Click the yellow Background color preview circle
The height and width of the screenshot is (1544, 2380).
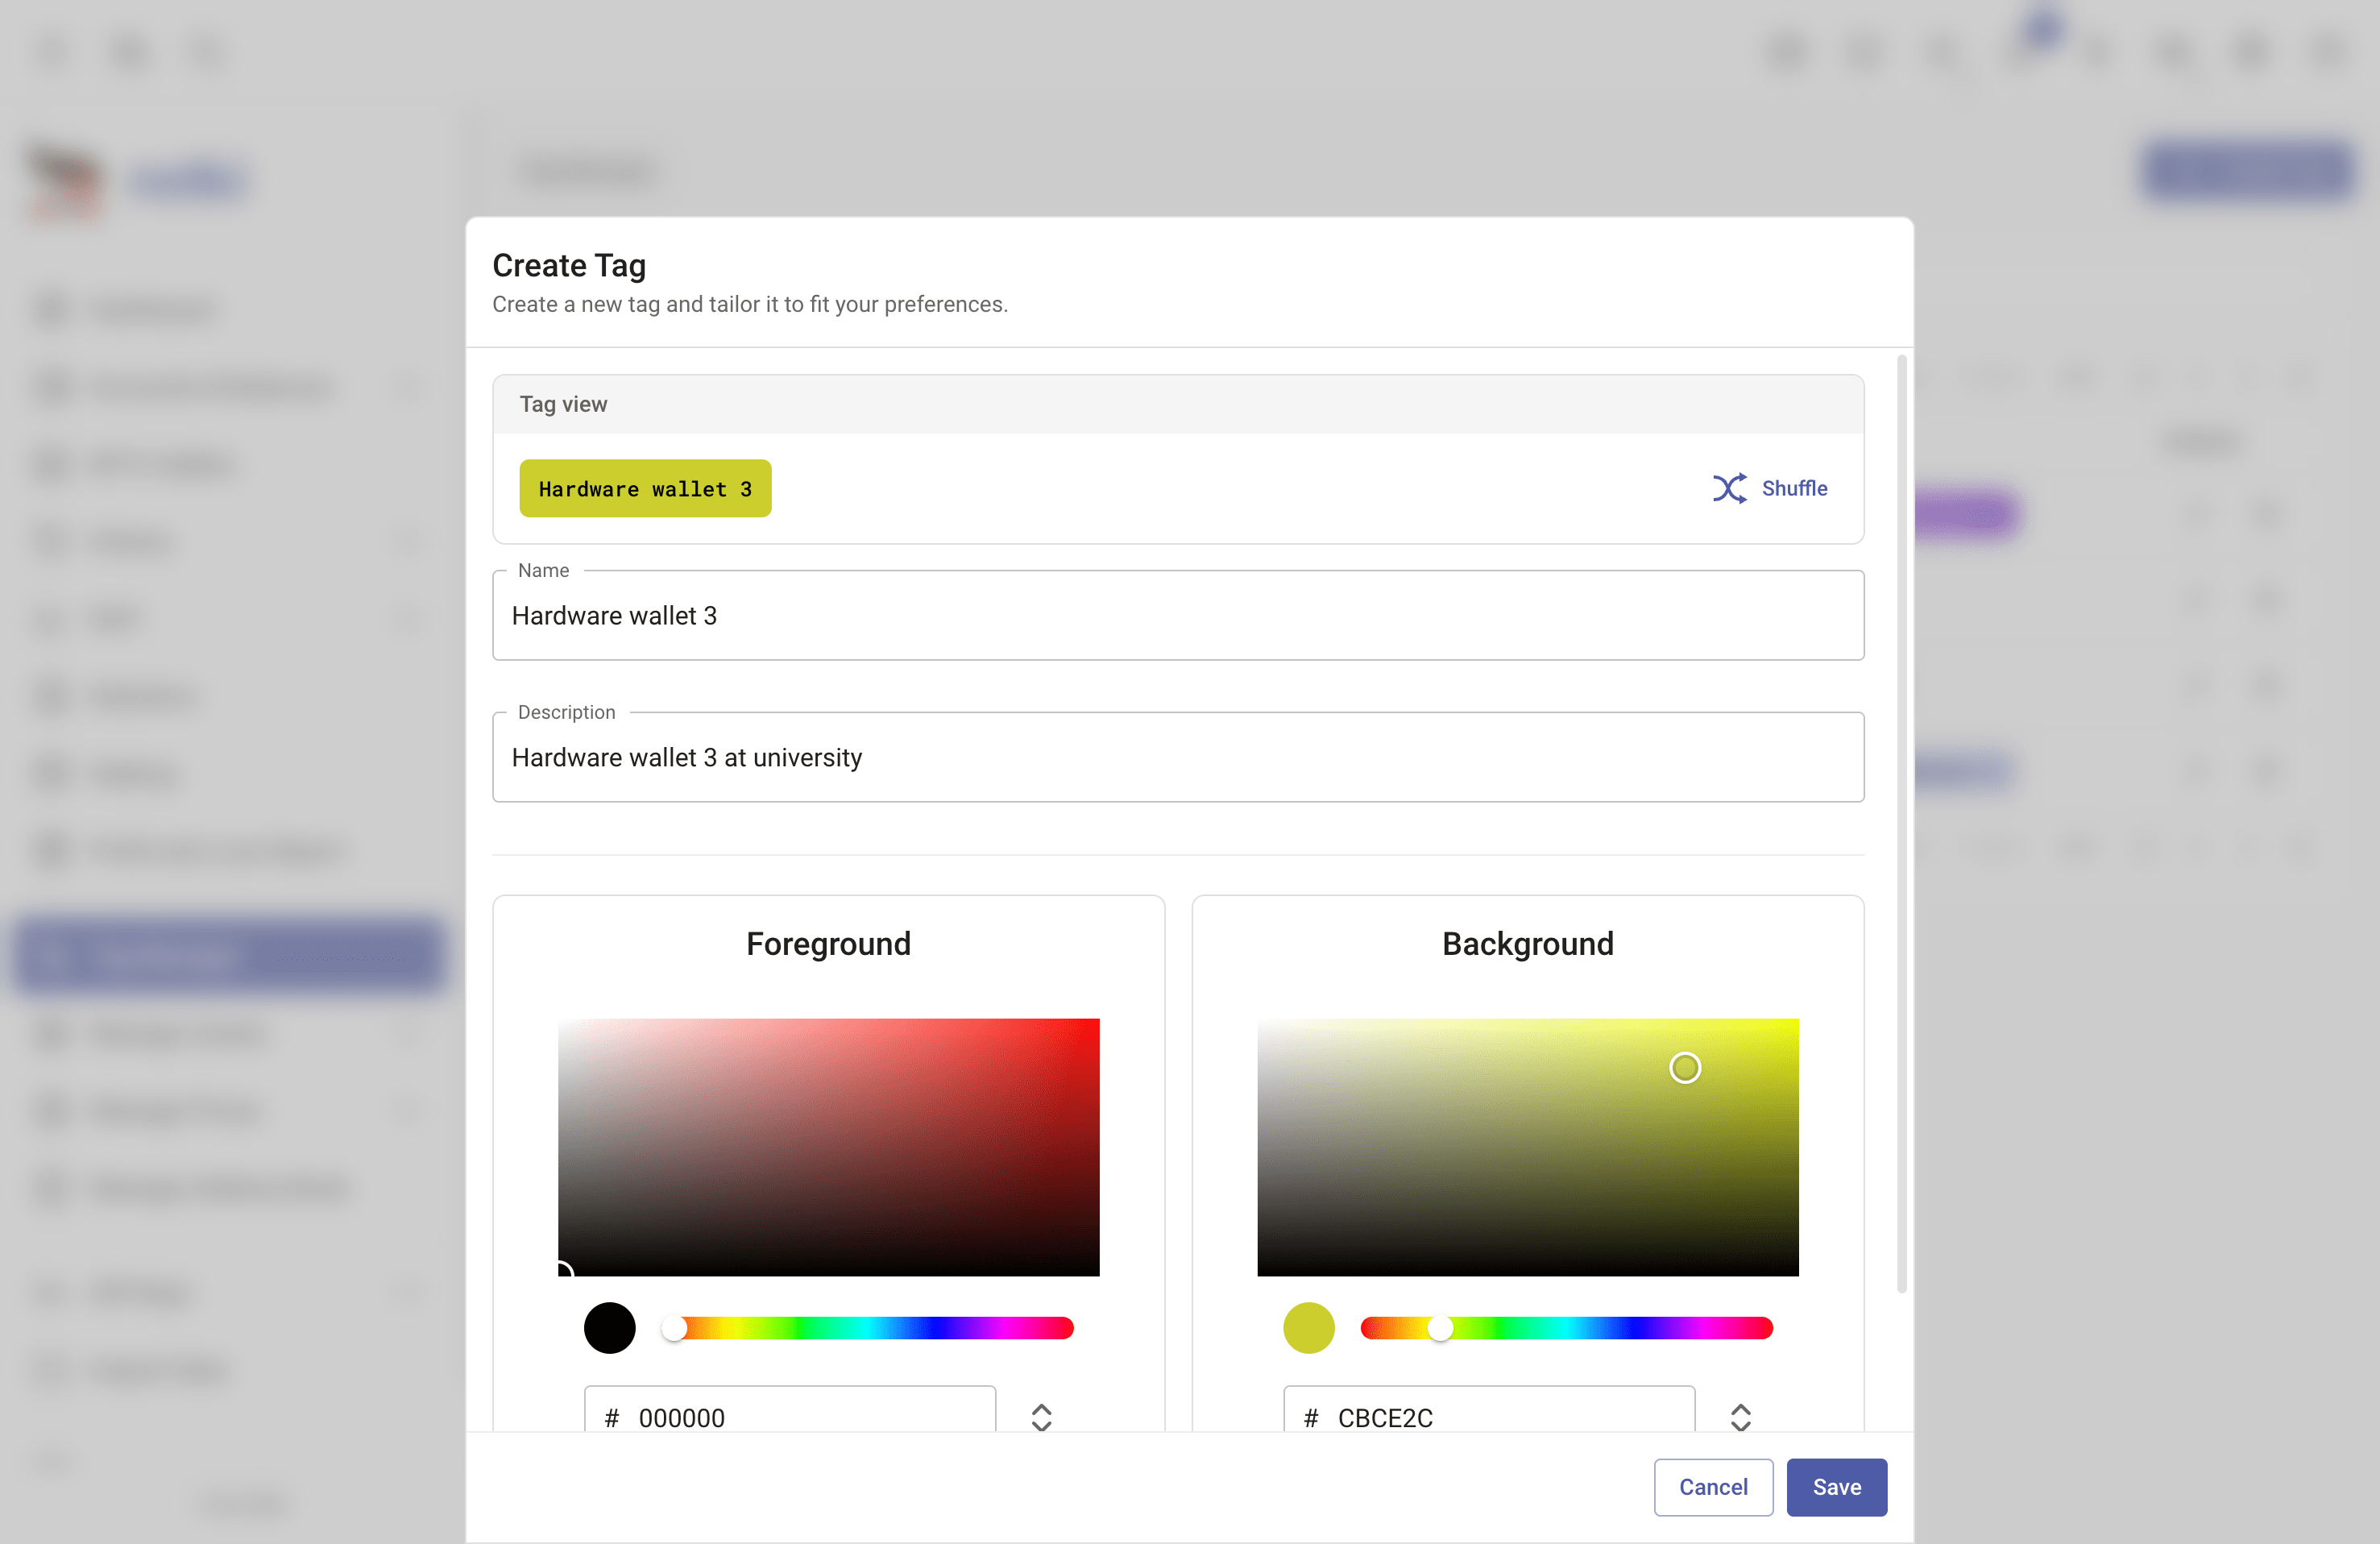1308,1328
